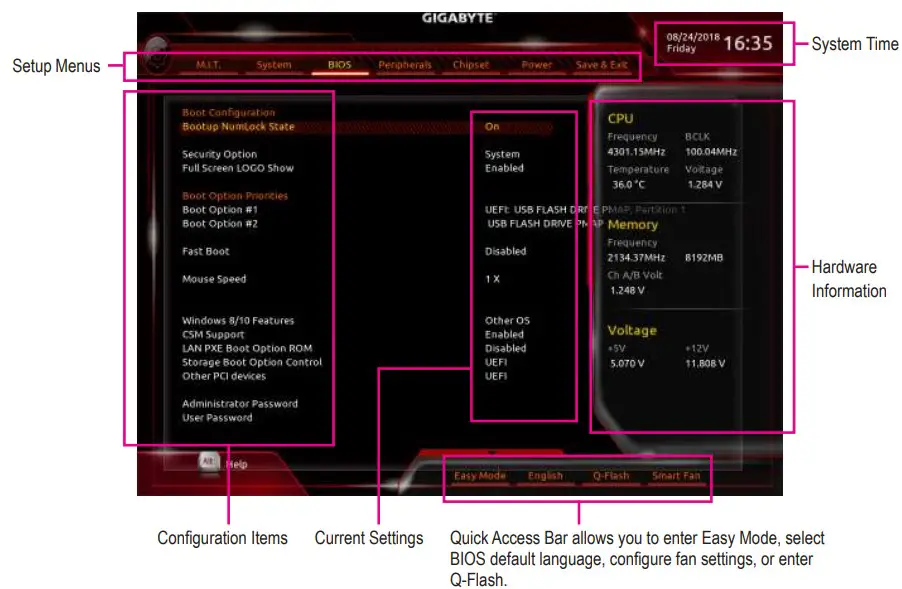Toggle Full Screen LOGO Enabled value
The height and width of the screenshot is (589, 902).
point(504,168)
